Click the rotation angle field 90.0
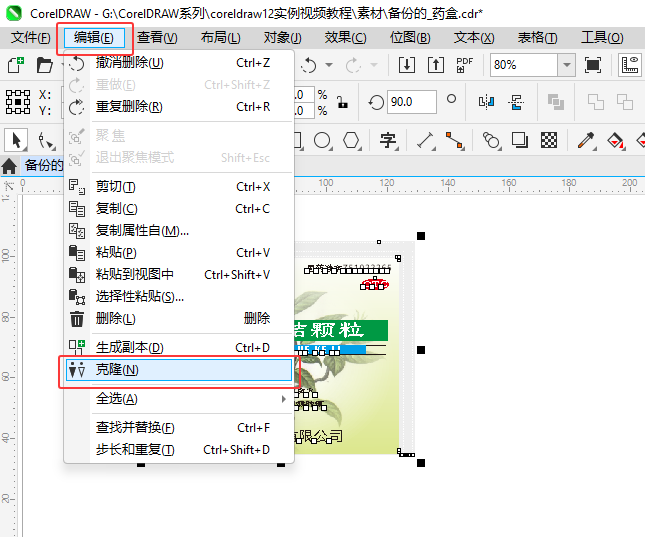The image size is (645, 537). [411, 102]
